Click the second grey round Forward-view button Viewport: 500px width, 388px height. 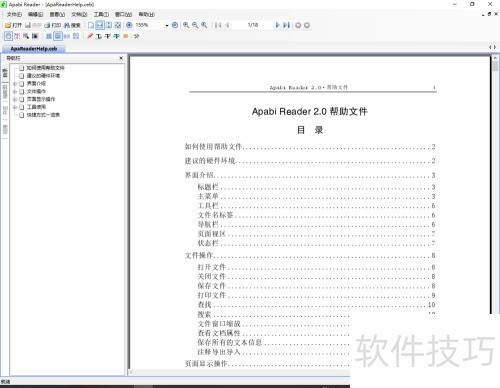pyautogui.click(x=307, y=25)
